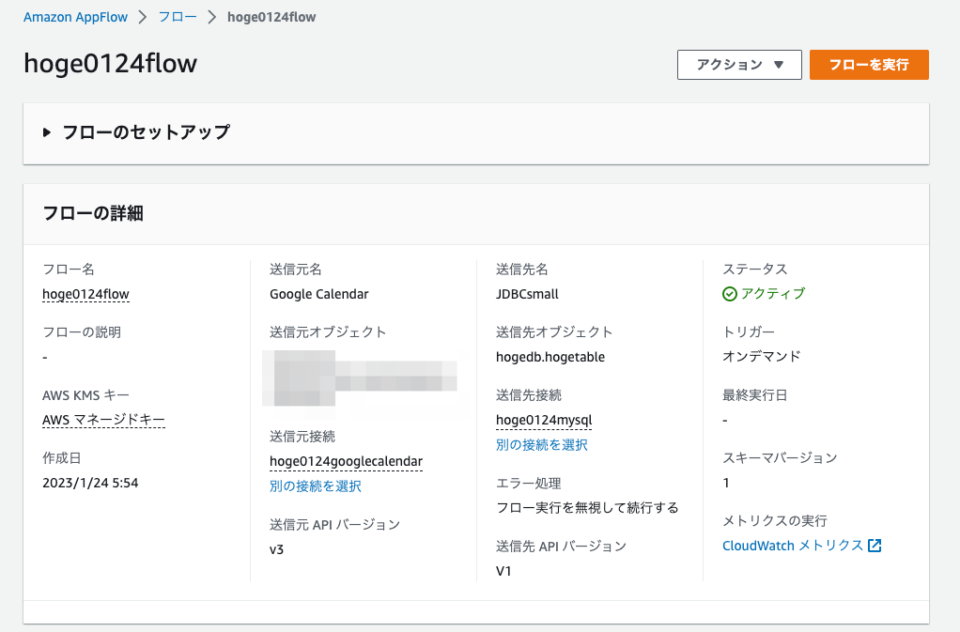Click the 送信元 API バージョン label

335,525
